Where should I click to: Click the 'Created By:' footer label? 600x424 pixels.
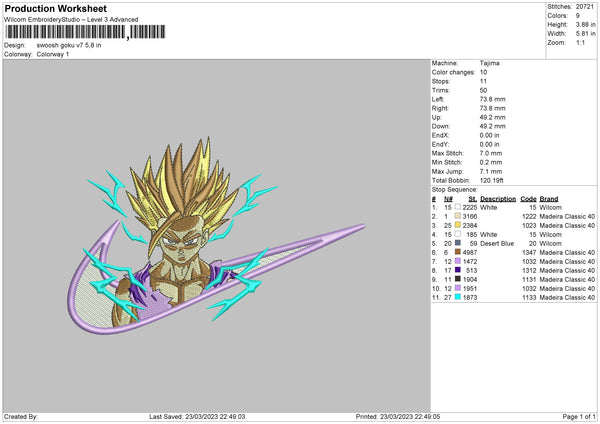tap(21, 416)
